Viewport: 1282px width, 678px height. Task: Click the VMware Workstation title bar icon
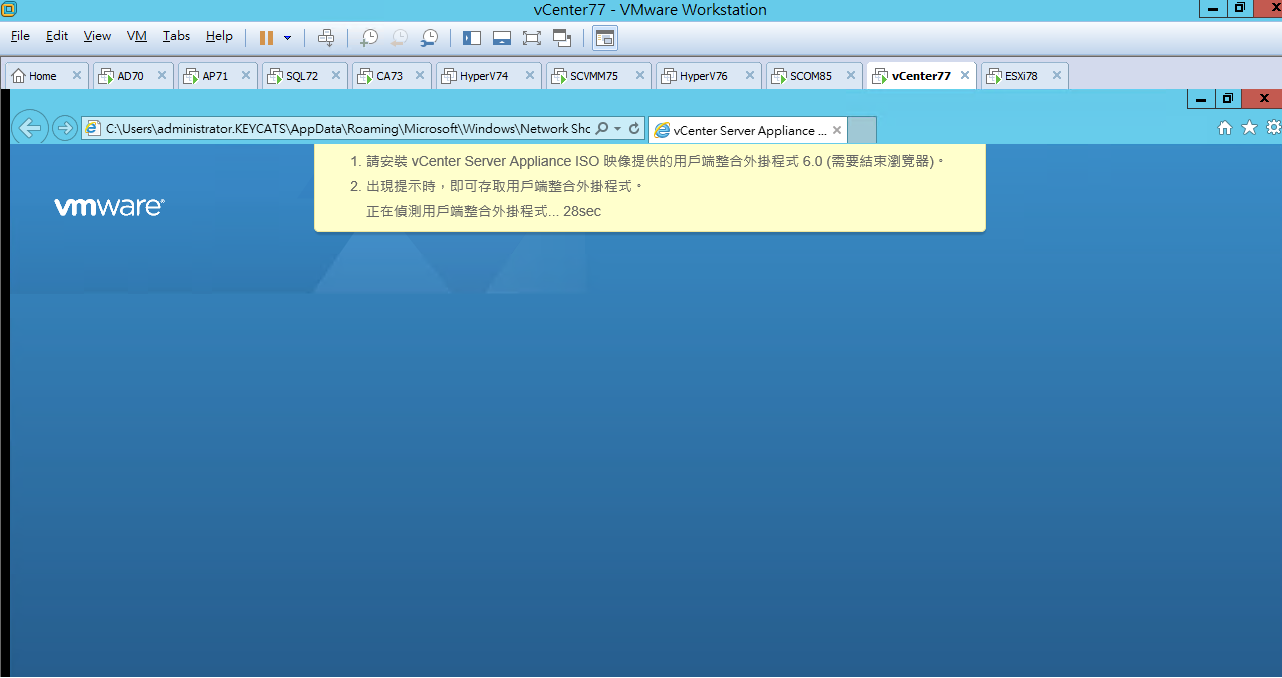[x=10, y=9]
